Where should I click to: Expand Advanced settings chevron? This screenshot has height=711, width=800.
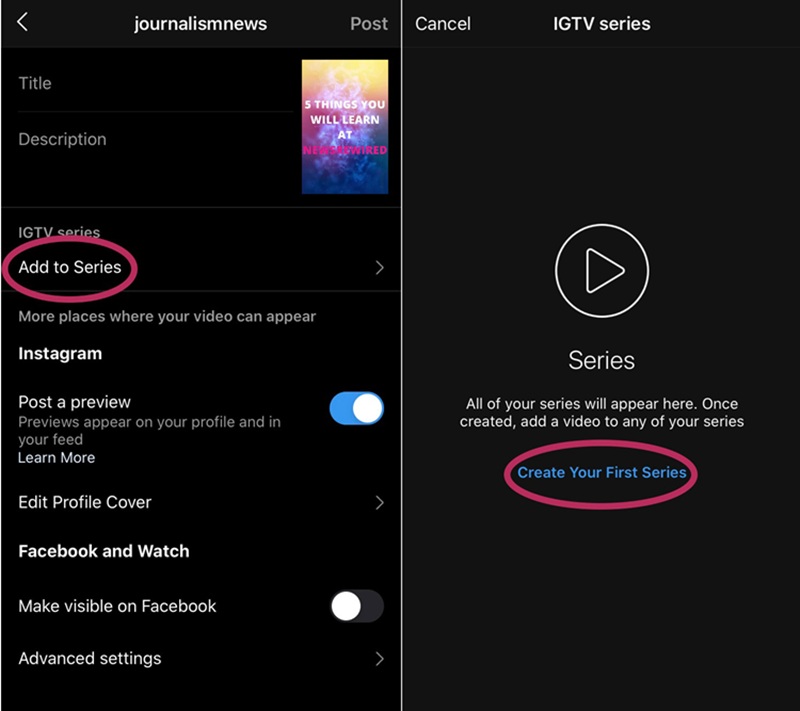click(x=379, y=659)
